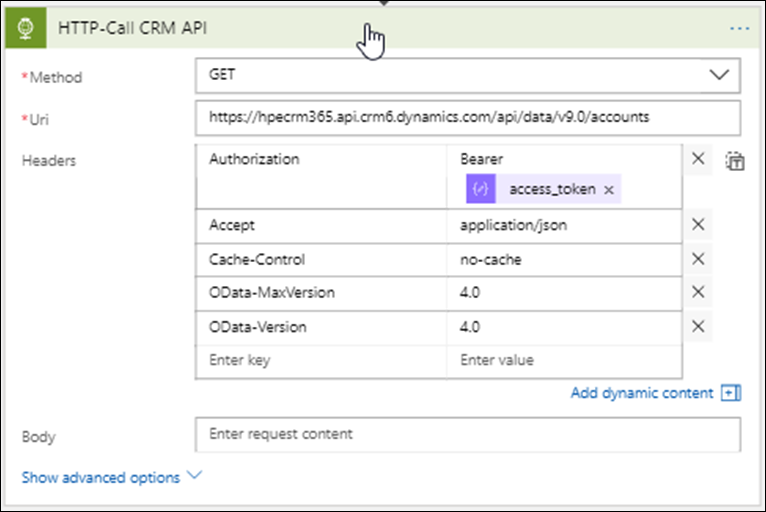Remove the Accept header row
The image size is (766, 512).
click(698, 225)
